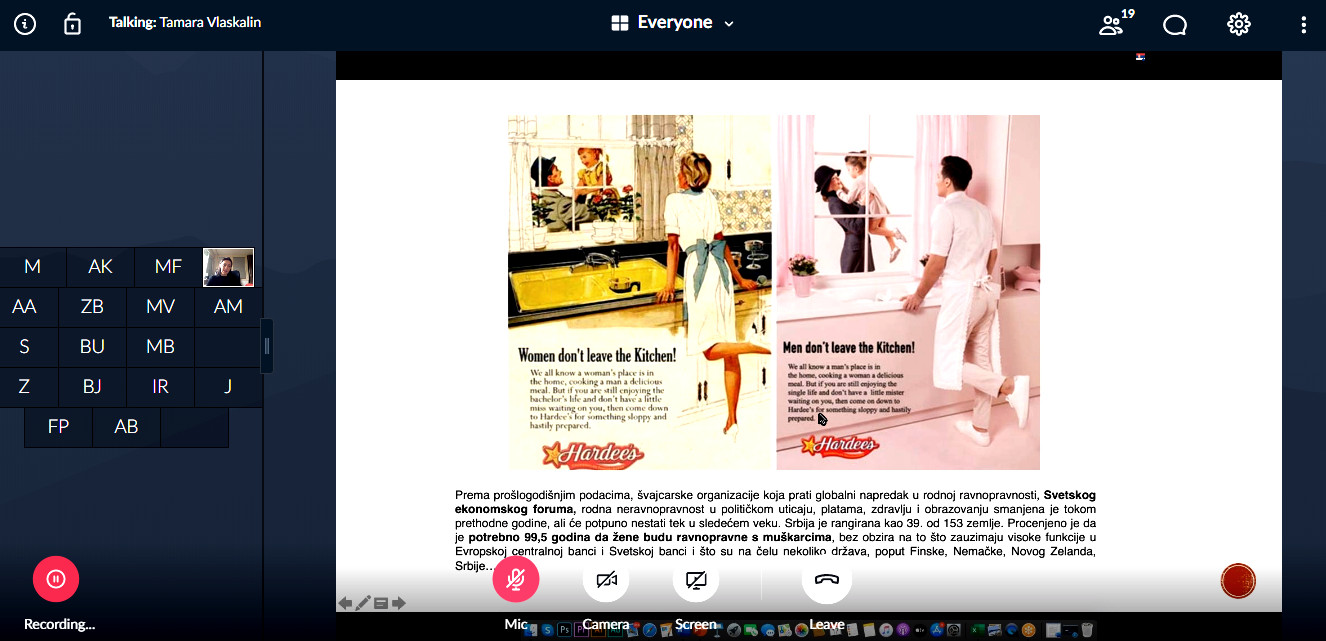Select participant tile FP
This screenshot has width=1326, height=641.
point(58,427)
